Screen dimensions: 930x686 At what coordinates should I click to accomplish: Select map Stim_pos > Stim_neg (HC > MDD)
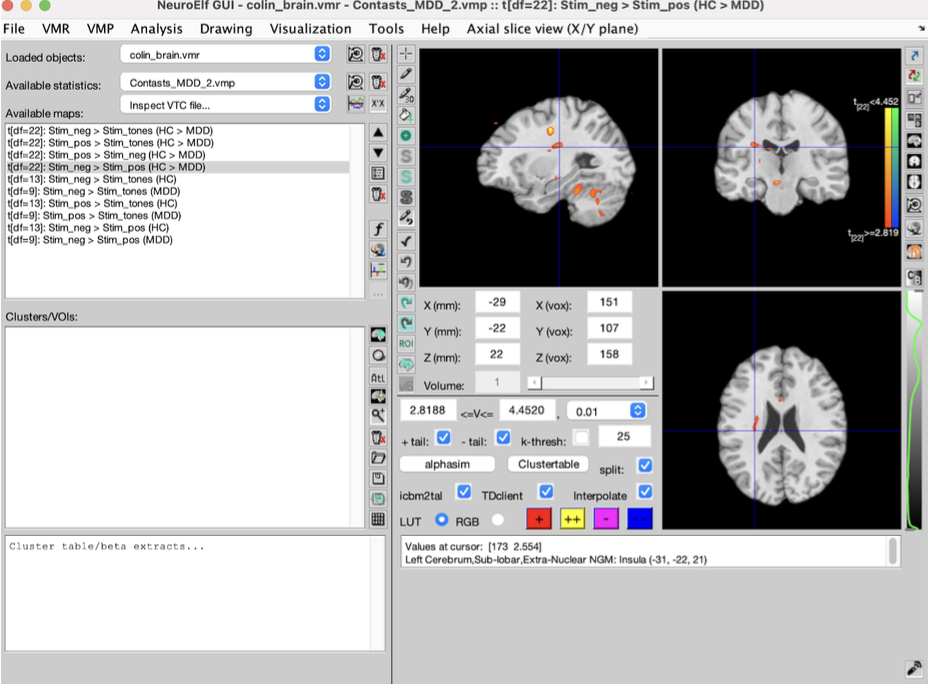point(178,155)
